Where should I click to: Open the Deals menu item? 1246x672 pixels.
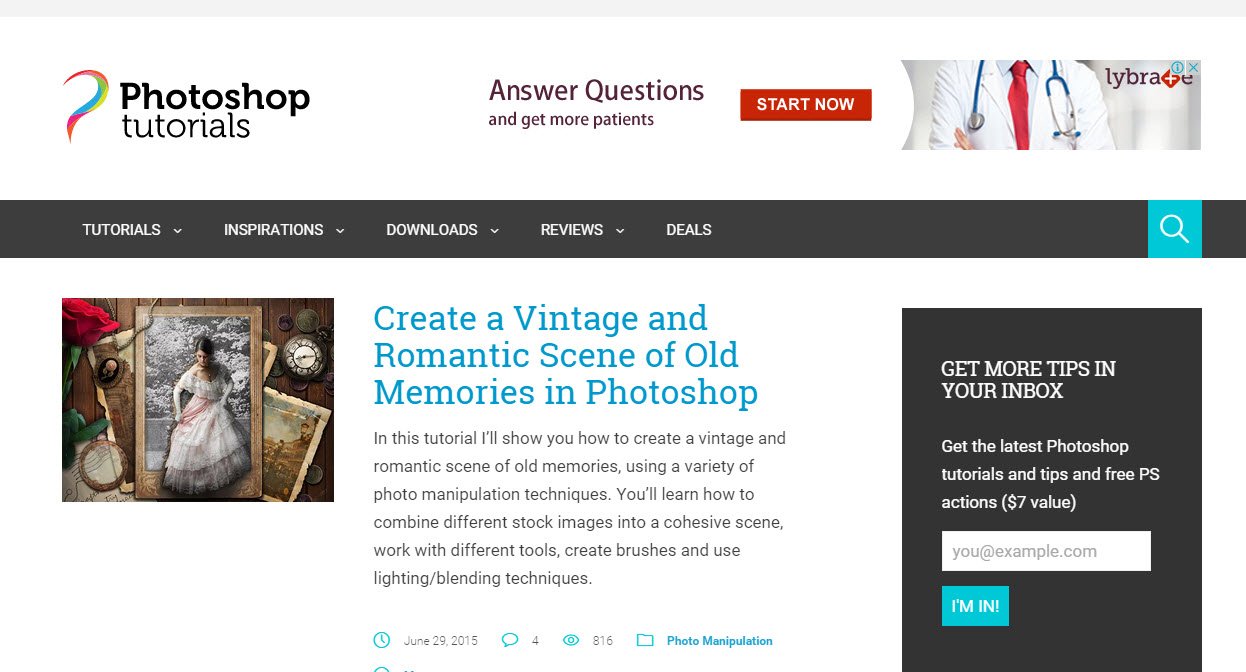point(689,230)
